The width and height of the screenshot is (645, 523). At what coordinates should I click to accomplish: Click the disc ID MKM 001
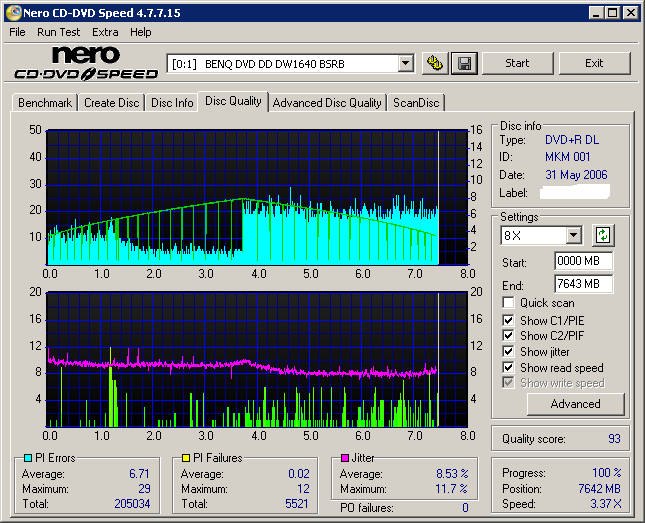tap(568, 157)
